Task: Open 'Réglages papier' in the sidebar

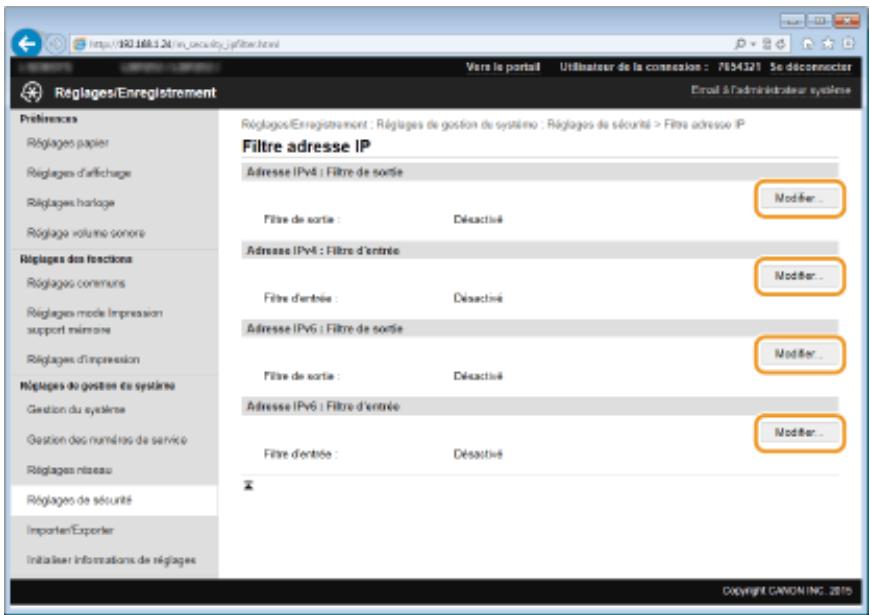Action: click(x=68, y=143)
